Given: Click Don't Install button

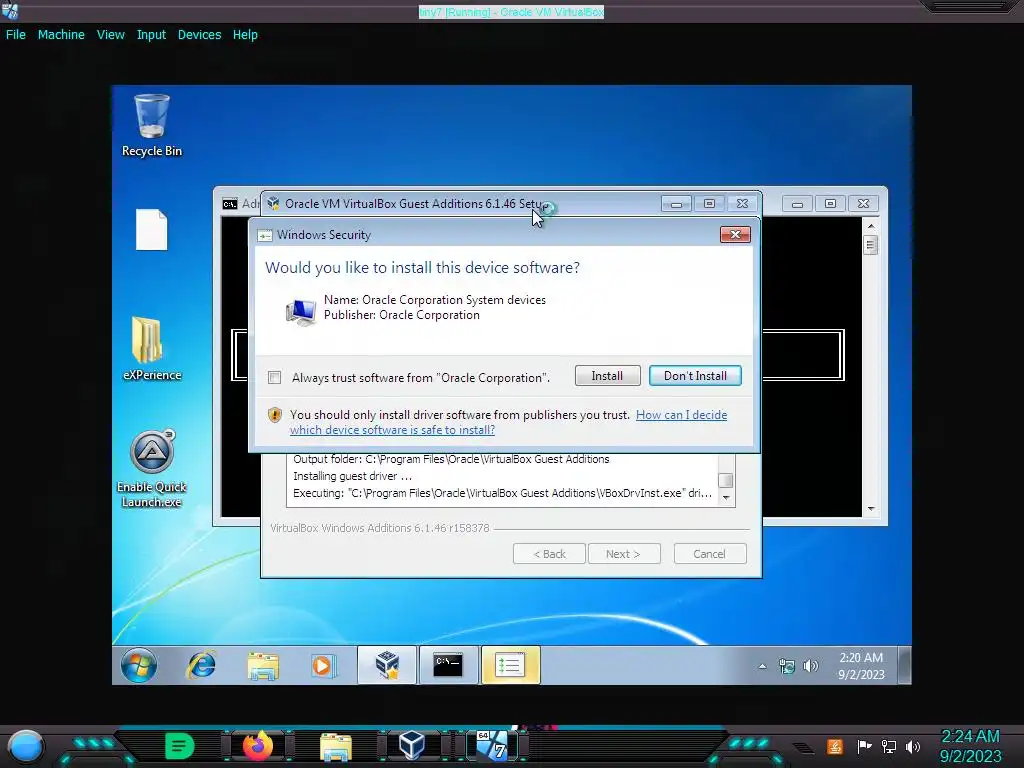Looking at the screenshot, I should pos(695,376).
